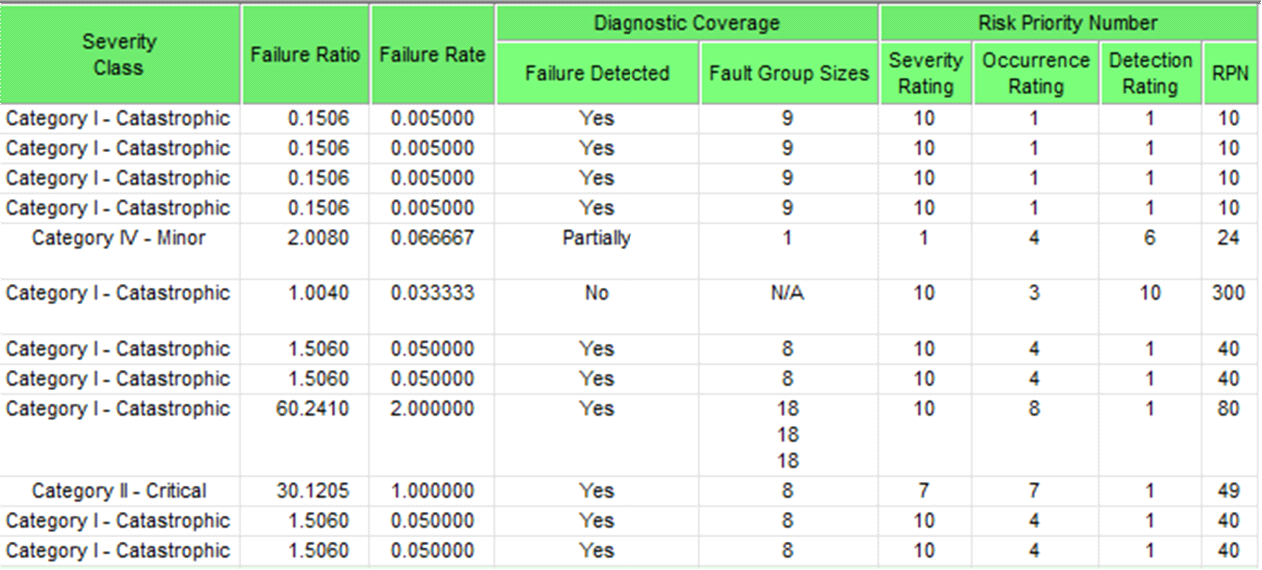Click the Failure Rate column header
1262x570 pixels.
(433, 55)
